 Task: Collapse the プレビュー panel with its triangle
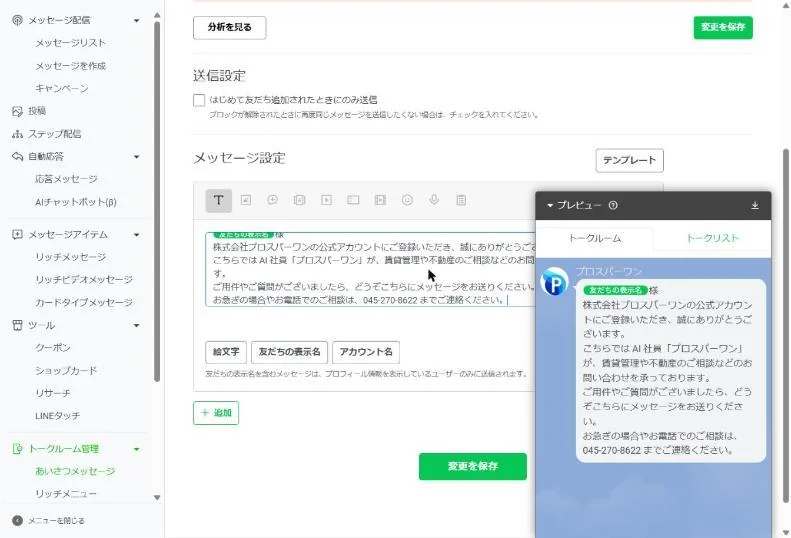click(x=550, y=205)
